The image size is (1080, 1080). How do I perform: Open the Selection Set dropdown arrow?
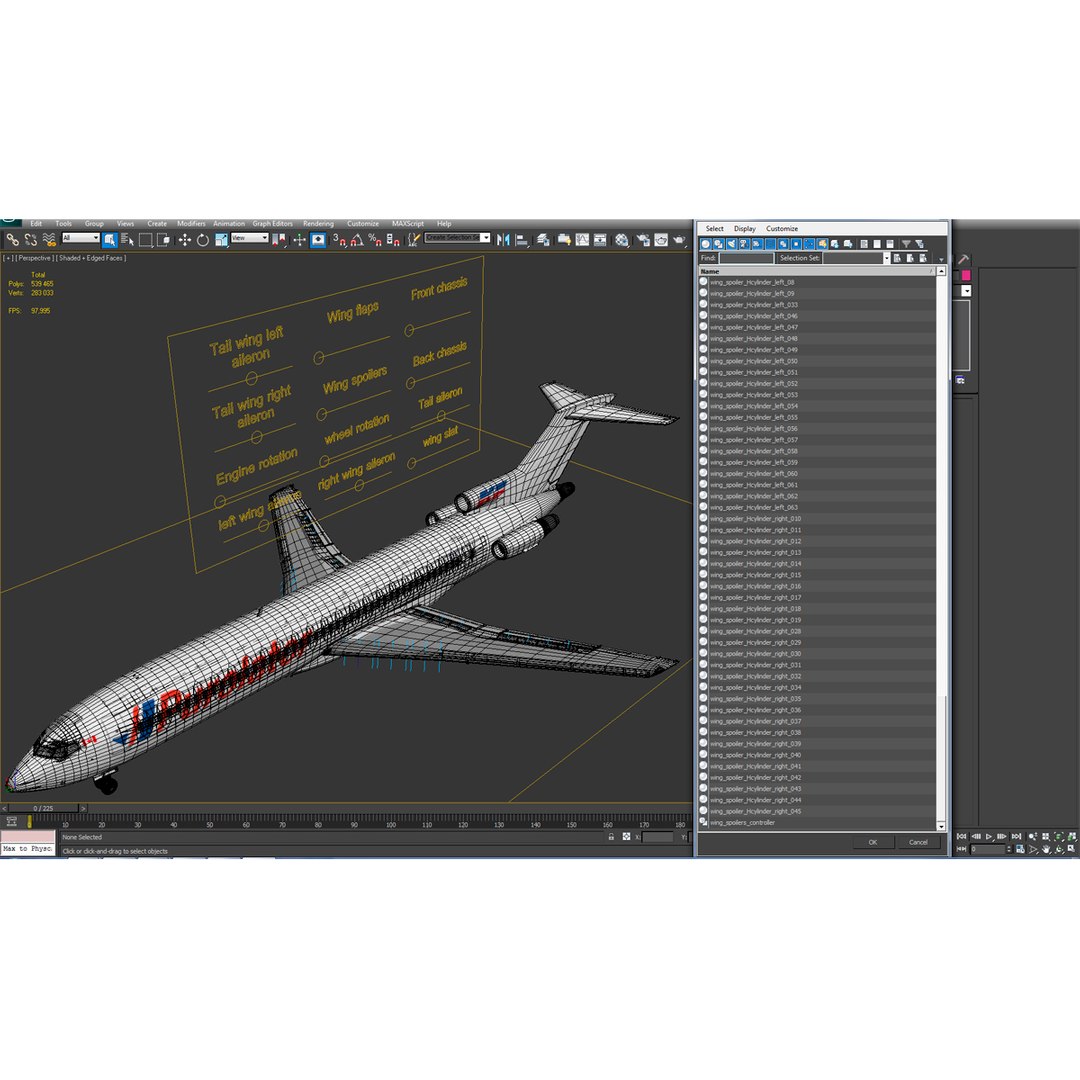tap(887, 258)
